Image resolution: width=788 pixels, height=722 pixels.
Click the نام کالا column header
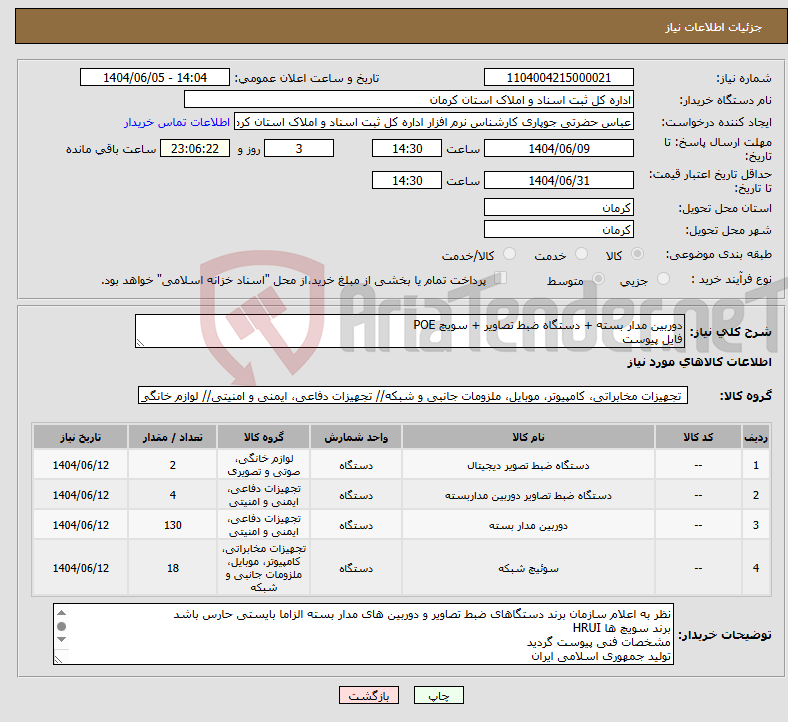coord(528,437)
